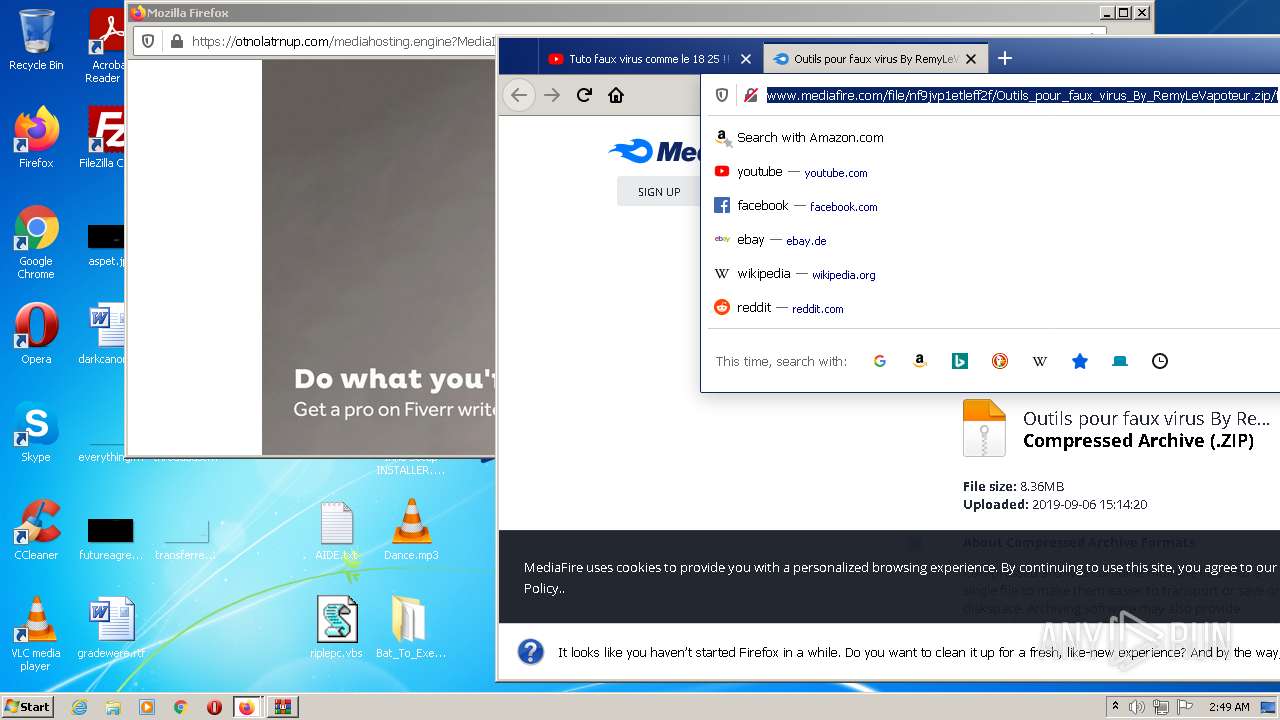Open the Windows Start menu
This screenshot has height=720, width=1280.
(x=27, y=707)
